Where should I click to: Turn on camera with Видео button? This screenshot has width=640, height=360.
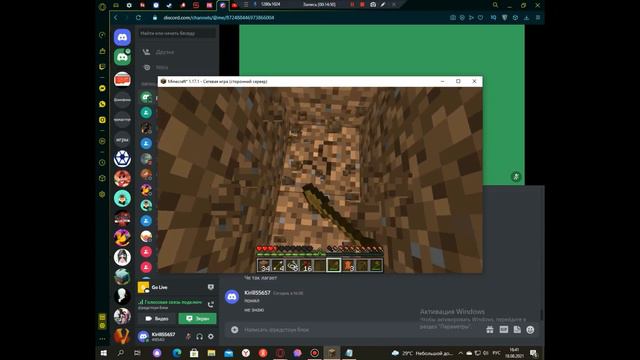pyautogui.click(x=157, y=318)
